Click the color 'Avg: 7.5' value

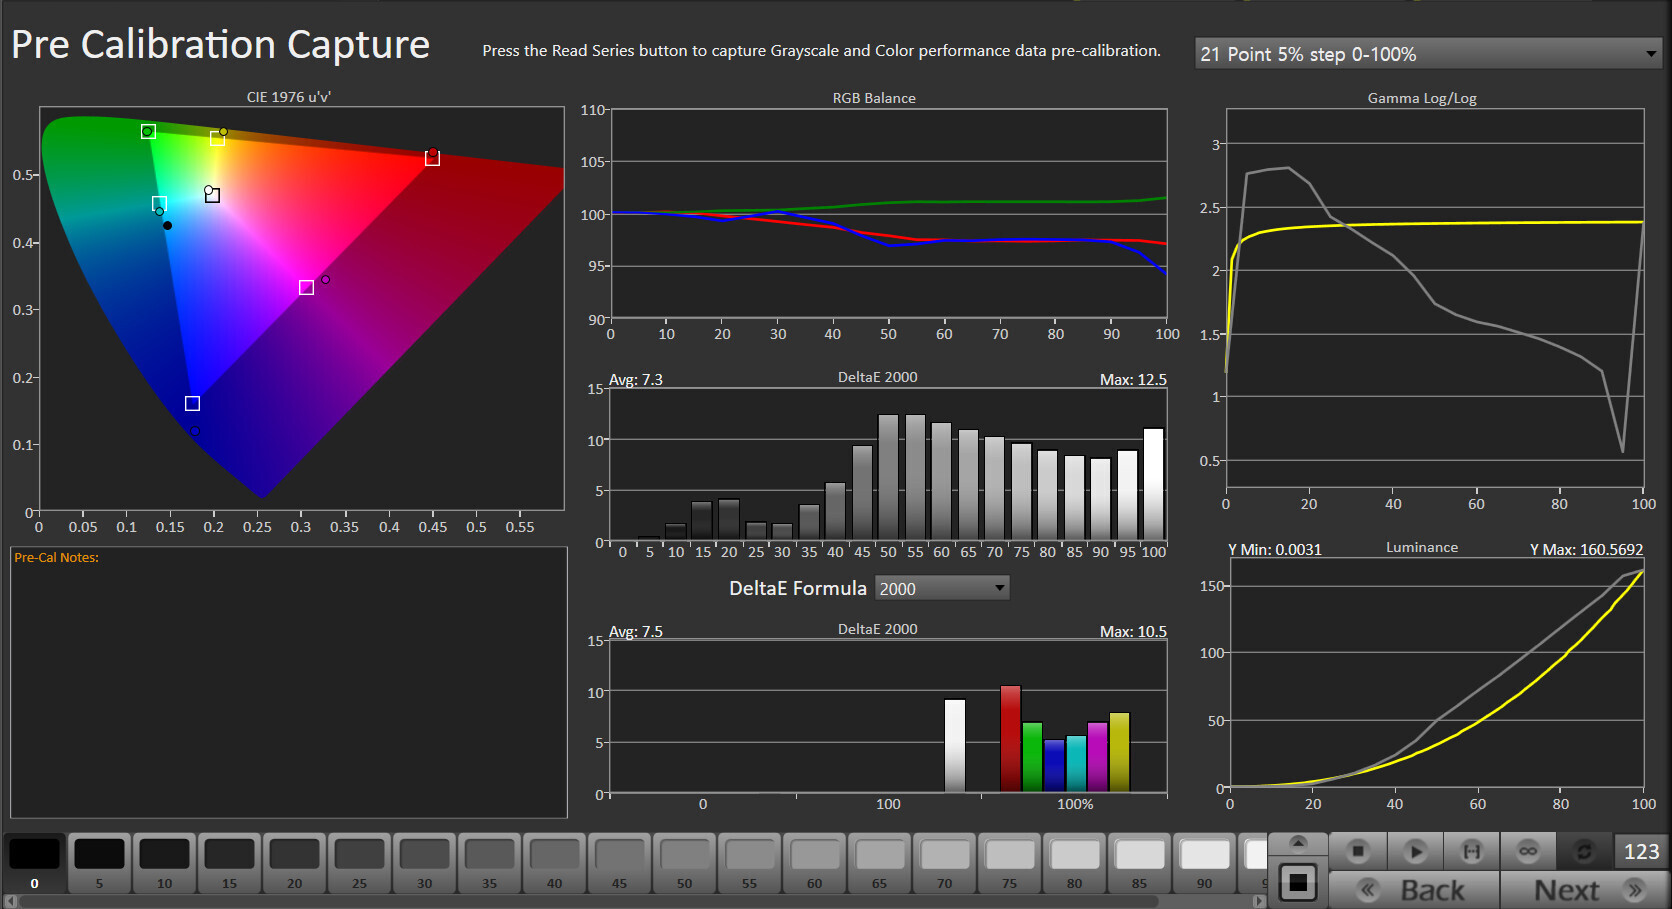point(636,632)
